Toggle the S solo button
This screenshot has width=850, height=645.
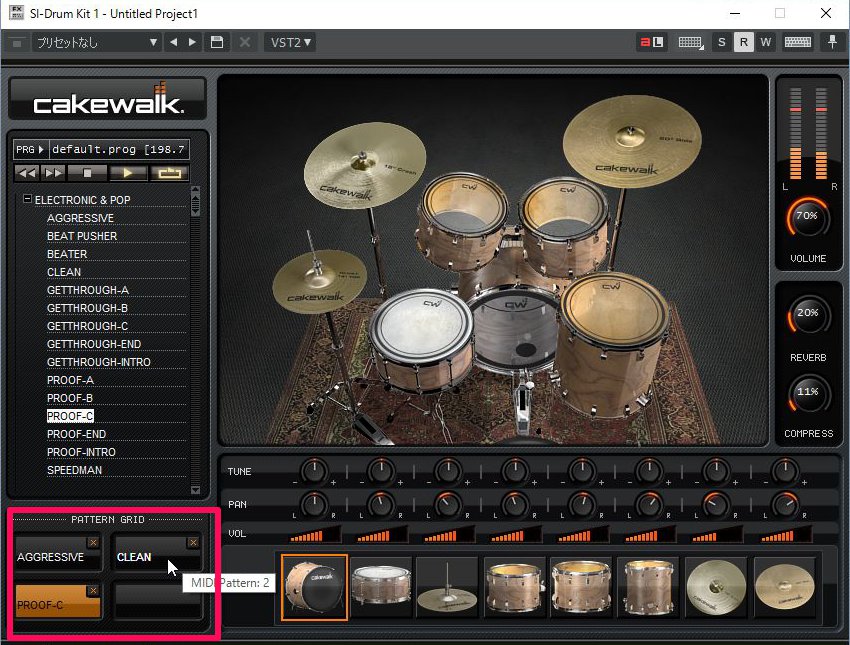click(x=722, y=42)
